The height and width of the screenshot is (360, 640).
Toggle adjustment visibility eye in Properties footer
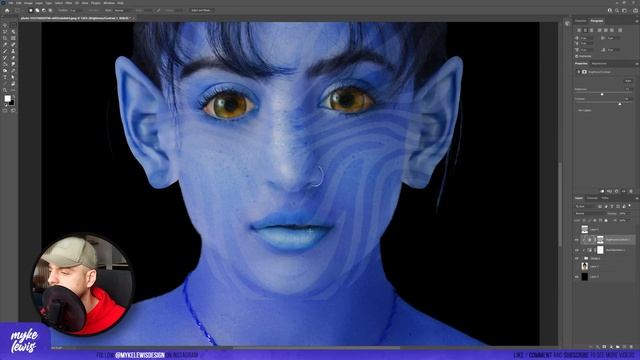(x=623, y=191)
